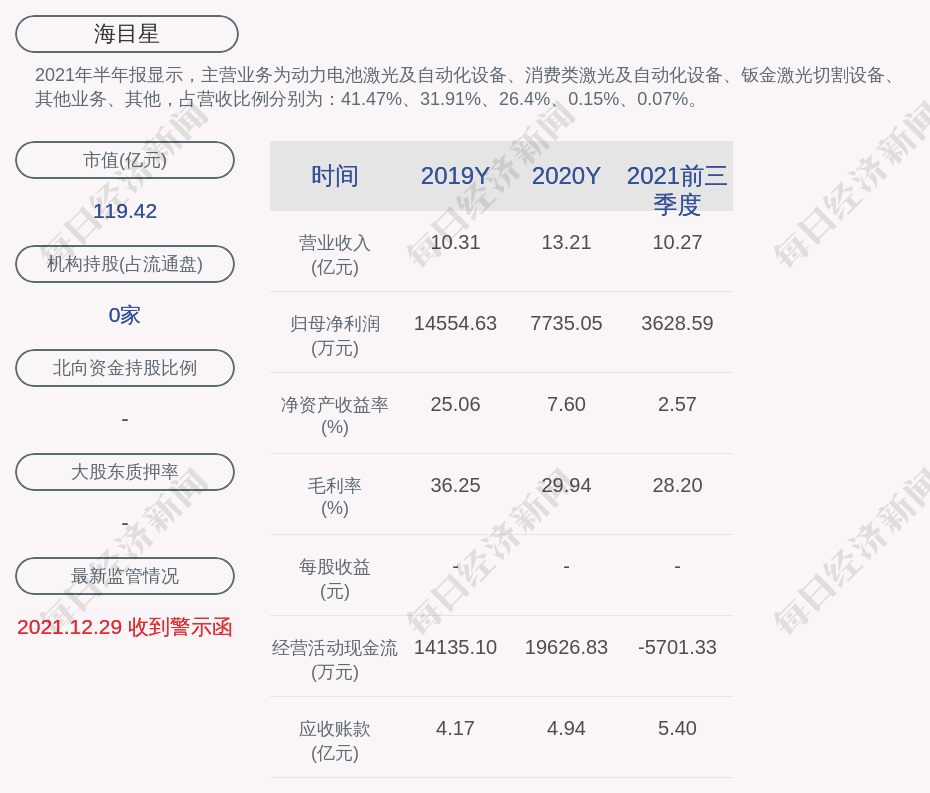Click the 2021年半年报显示 description paragraph

point(467,87)
